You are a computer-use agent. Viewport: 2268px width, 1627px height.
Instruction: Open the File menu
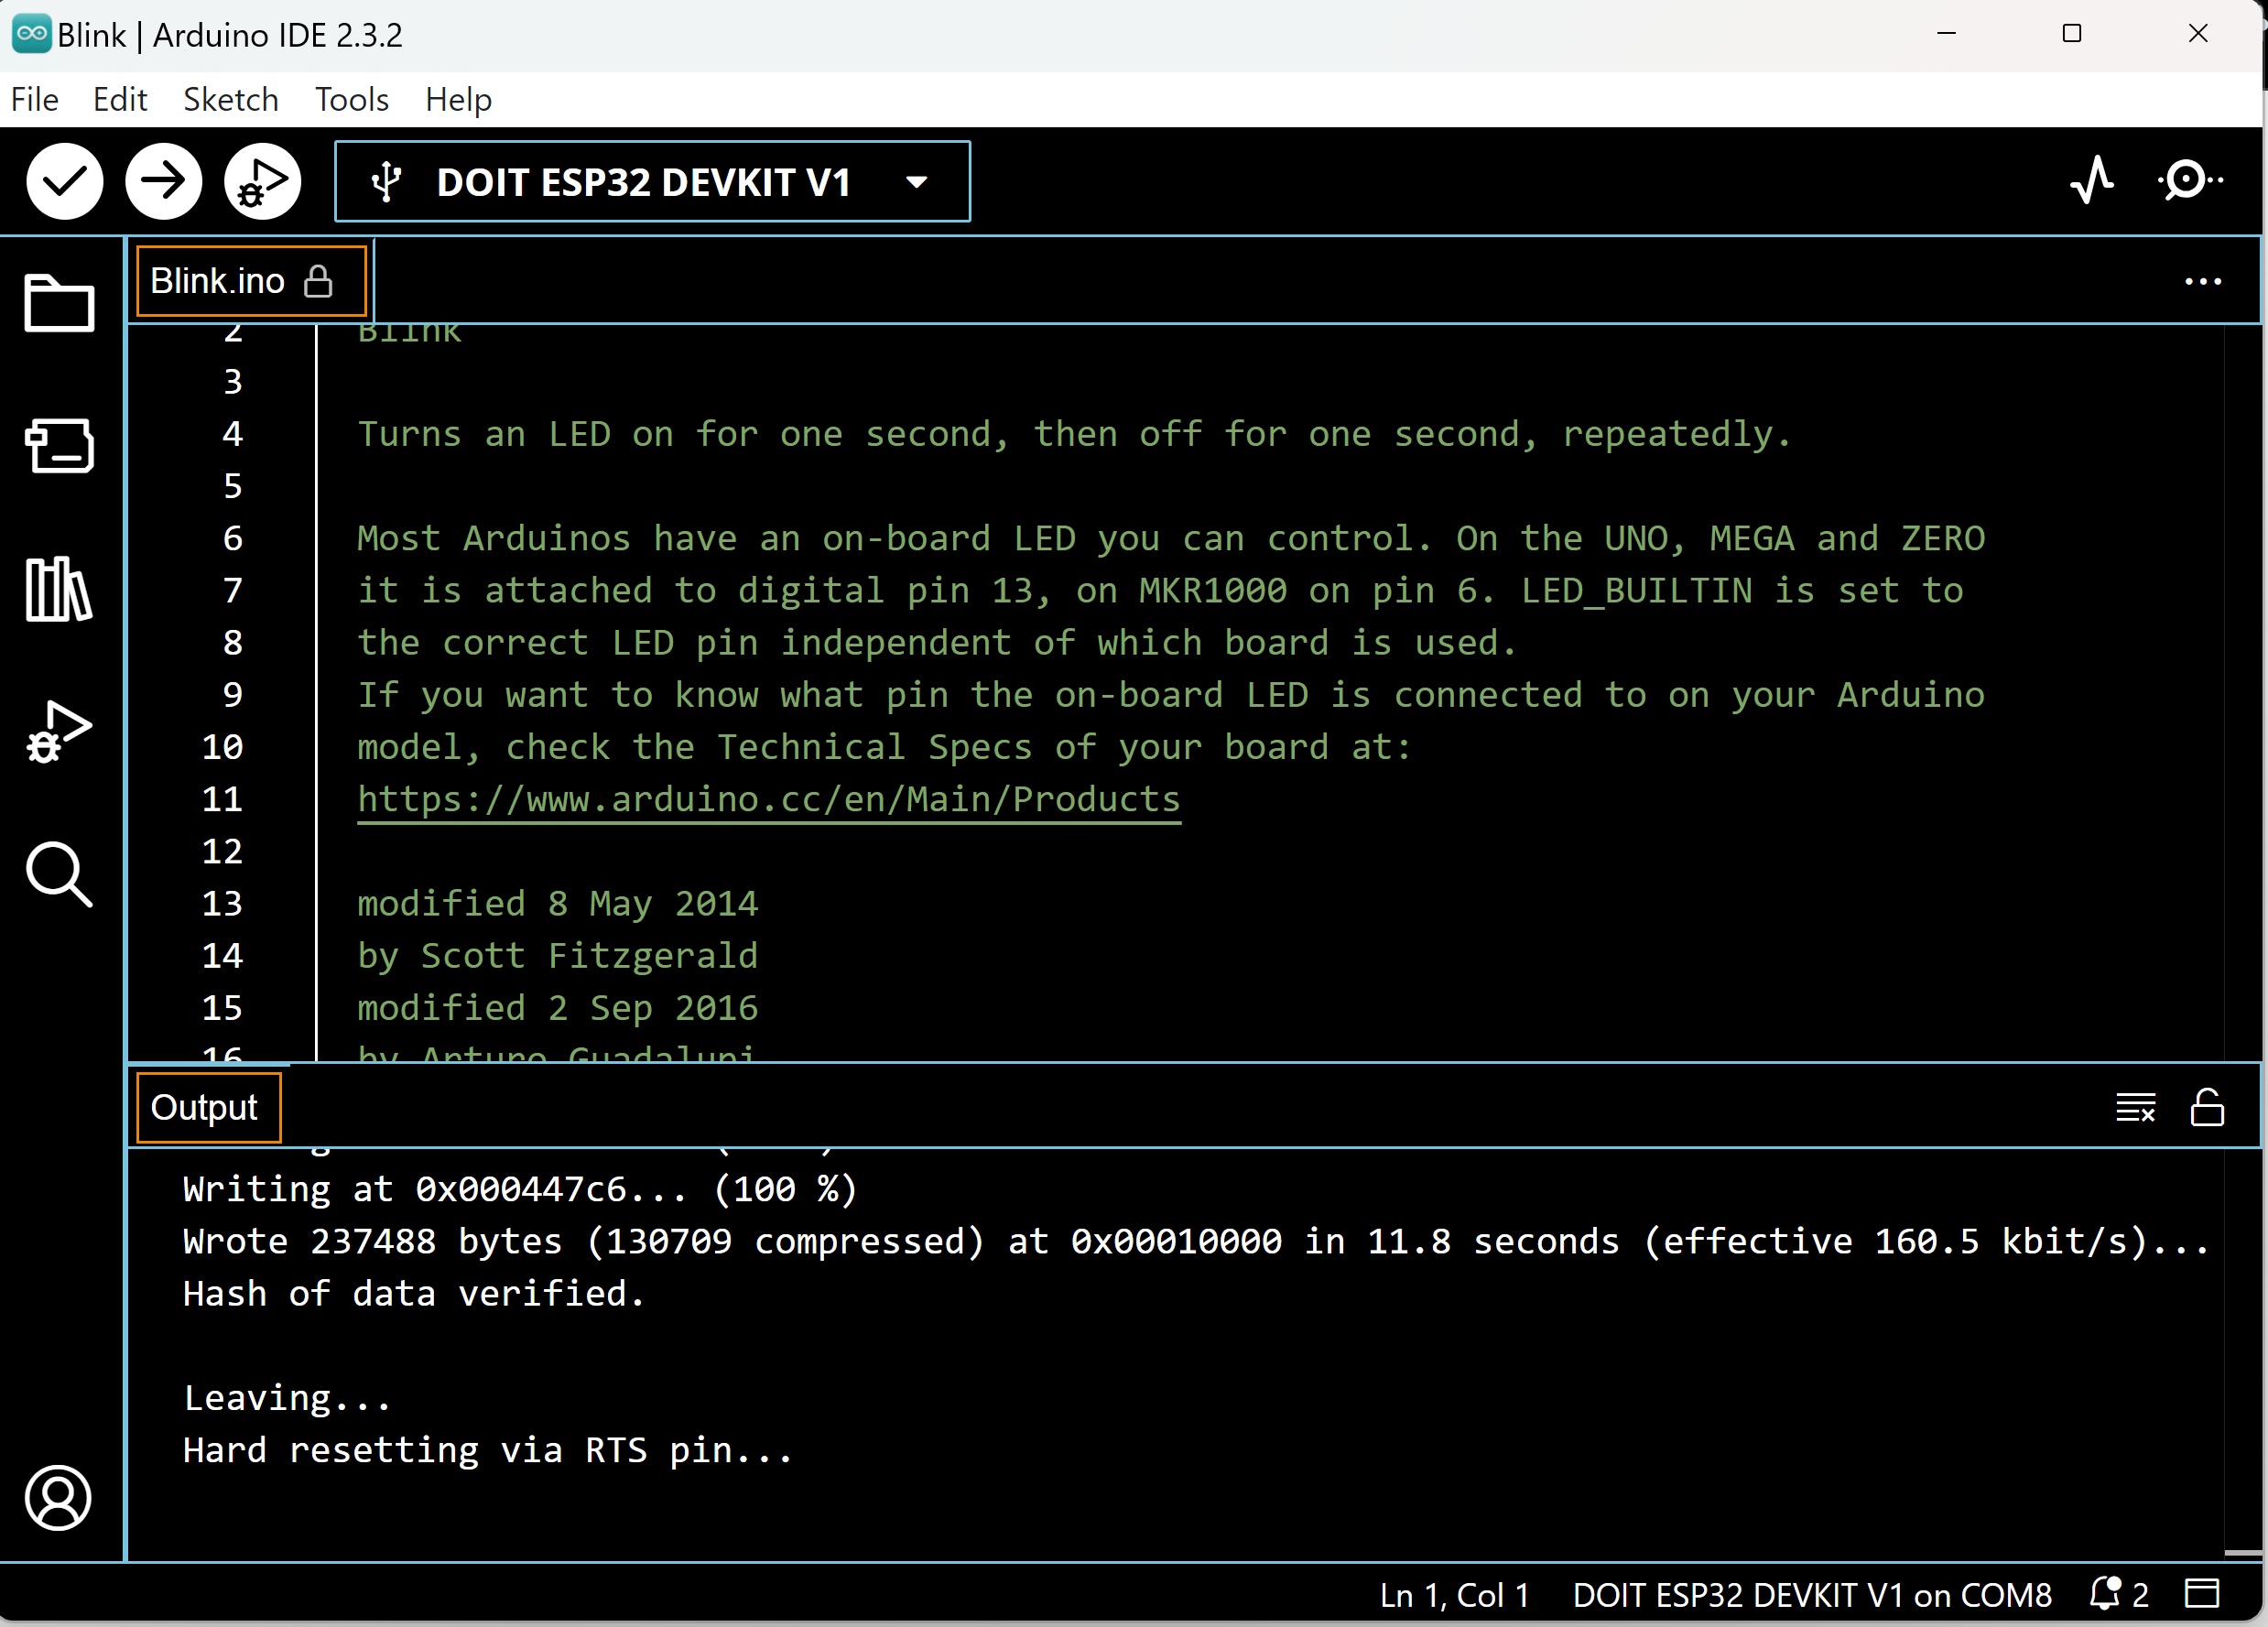tap(35, 99)
